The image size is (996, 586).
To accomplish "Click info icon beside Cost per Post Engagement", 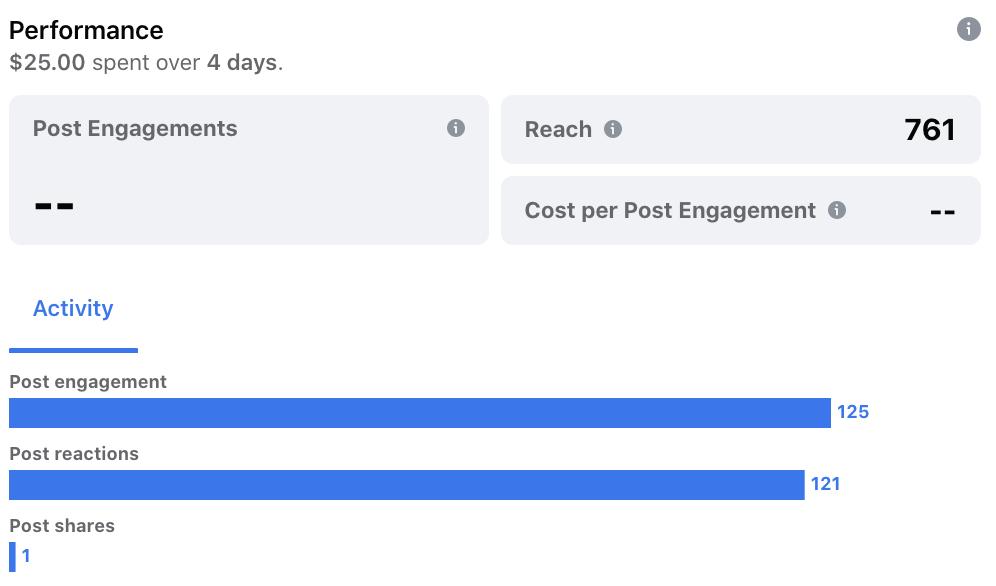I will (x=837, y=210).
